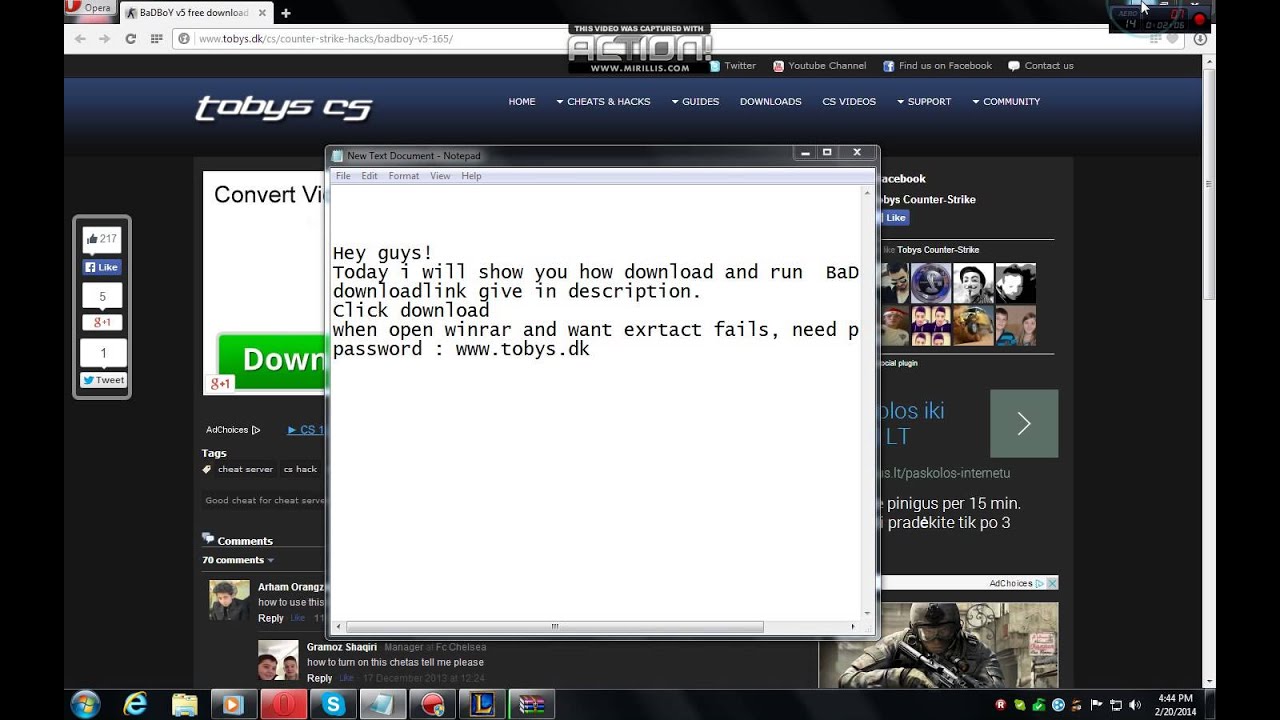The image size is (1280, 720).
Task: Expand the GUIDES menu
Action: (695, 102)
